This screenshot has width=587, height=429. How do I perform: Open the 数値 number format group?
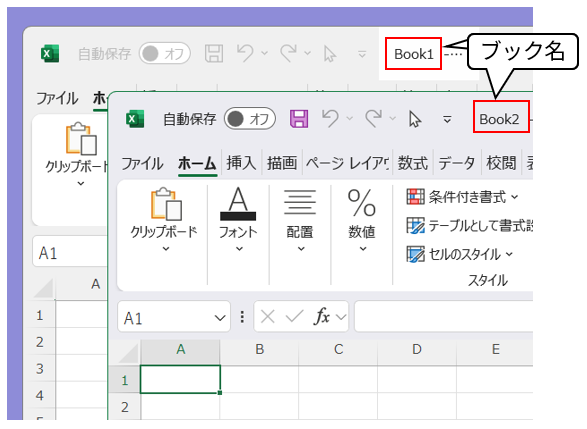[x=362, y=220]
